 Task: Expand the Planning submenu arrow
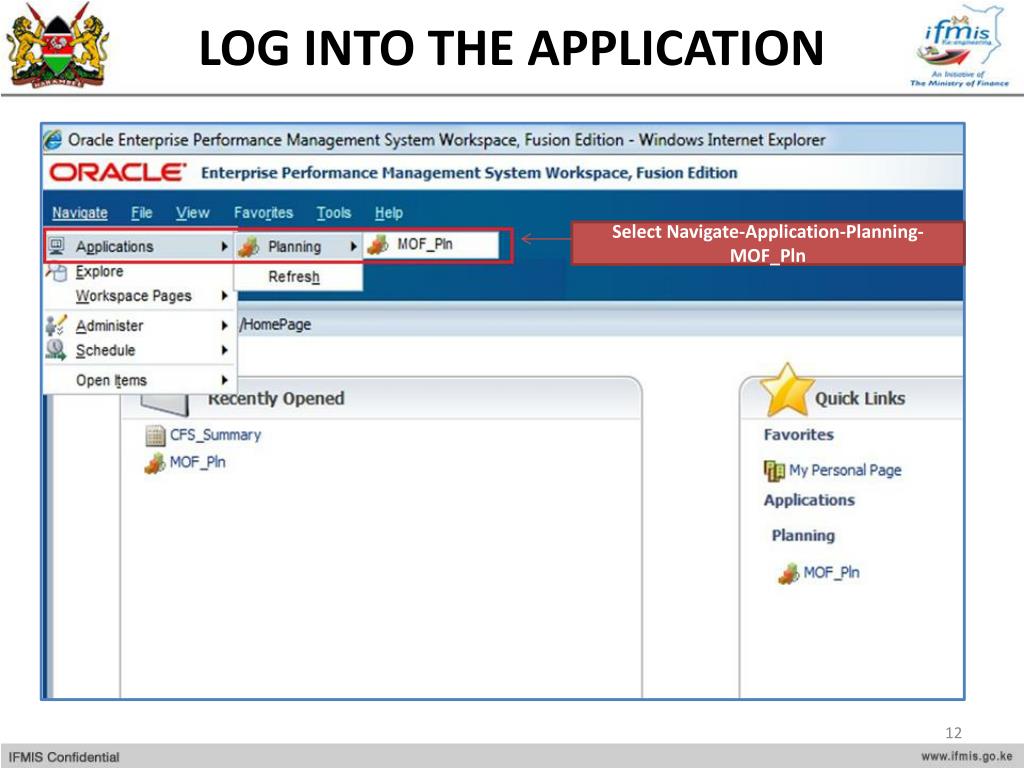(x=353, y=247)
